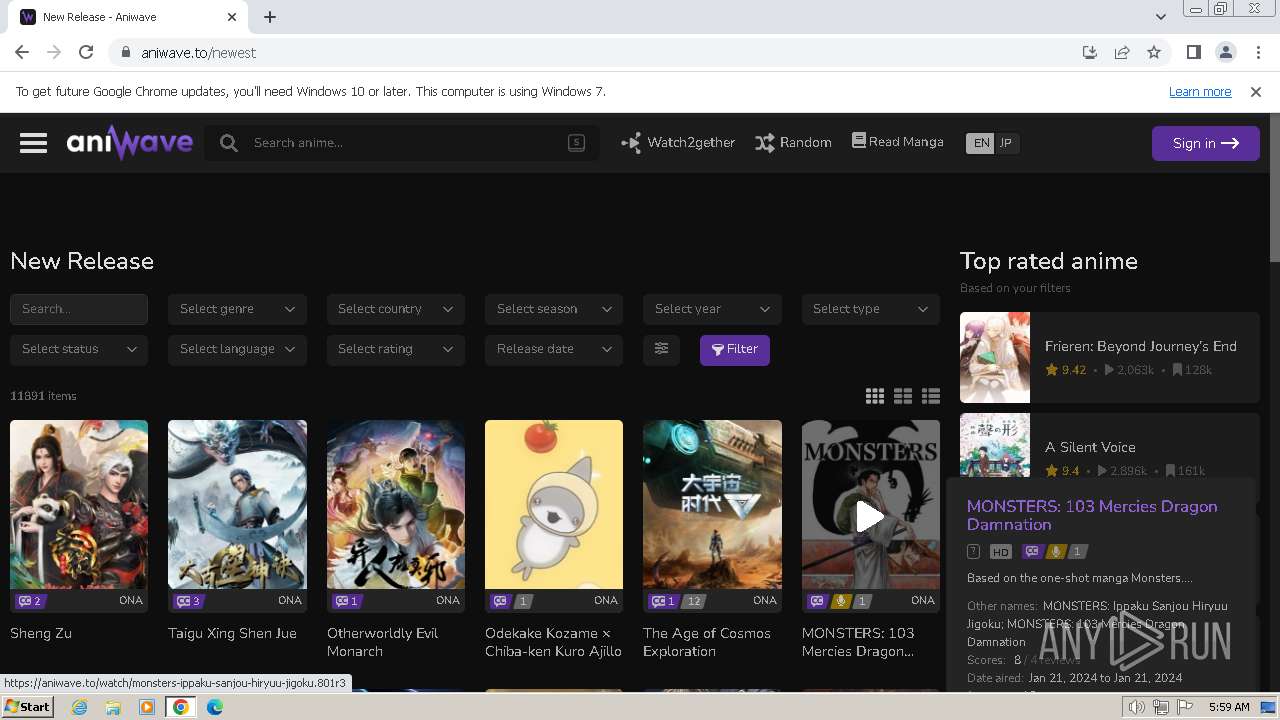Viewport: 1280px width, 720px height.
Task: Open Sheng Zu poster
Action: point(79,504)
